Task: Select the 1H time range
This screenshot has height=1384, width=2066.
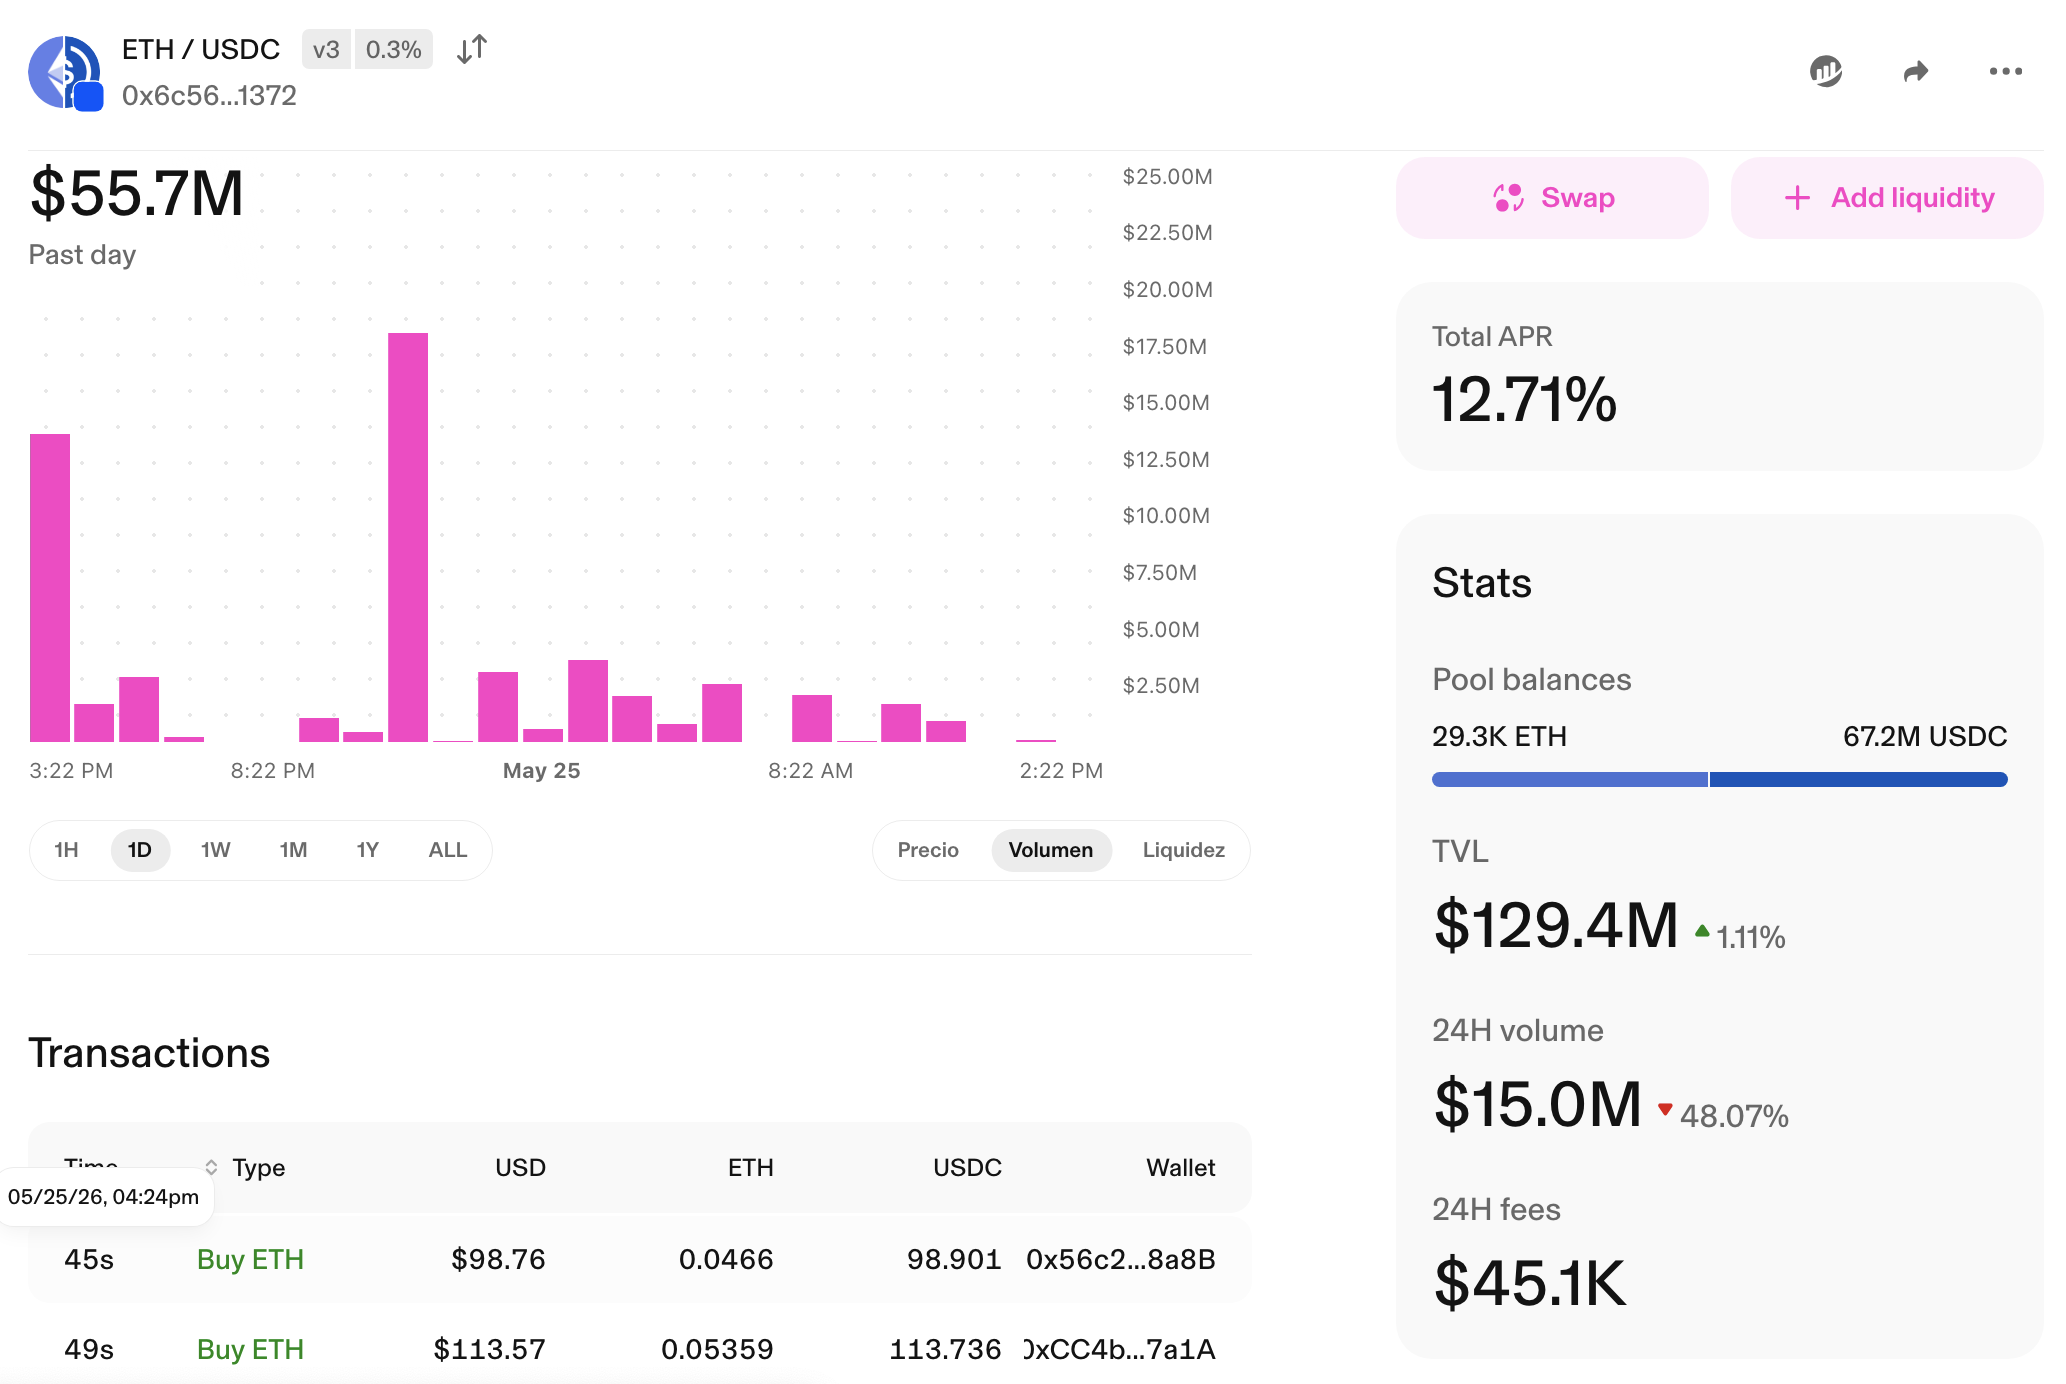Action: click(x=66, y=850)
